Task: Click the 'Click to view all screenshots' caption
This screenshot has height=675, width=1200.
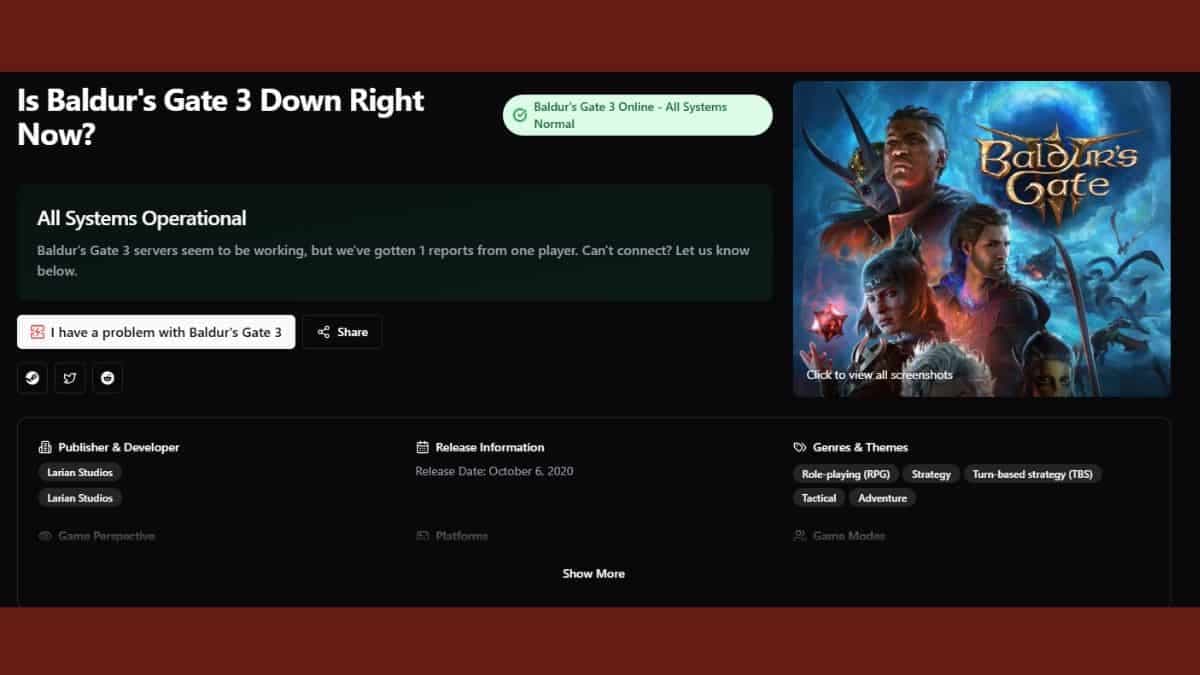Action: click(x=879, y=375)
